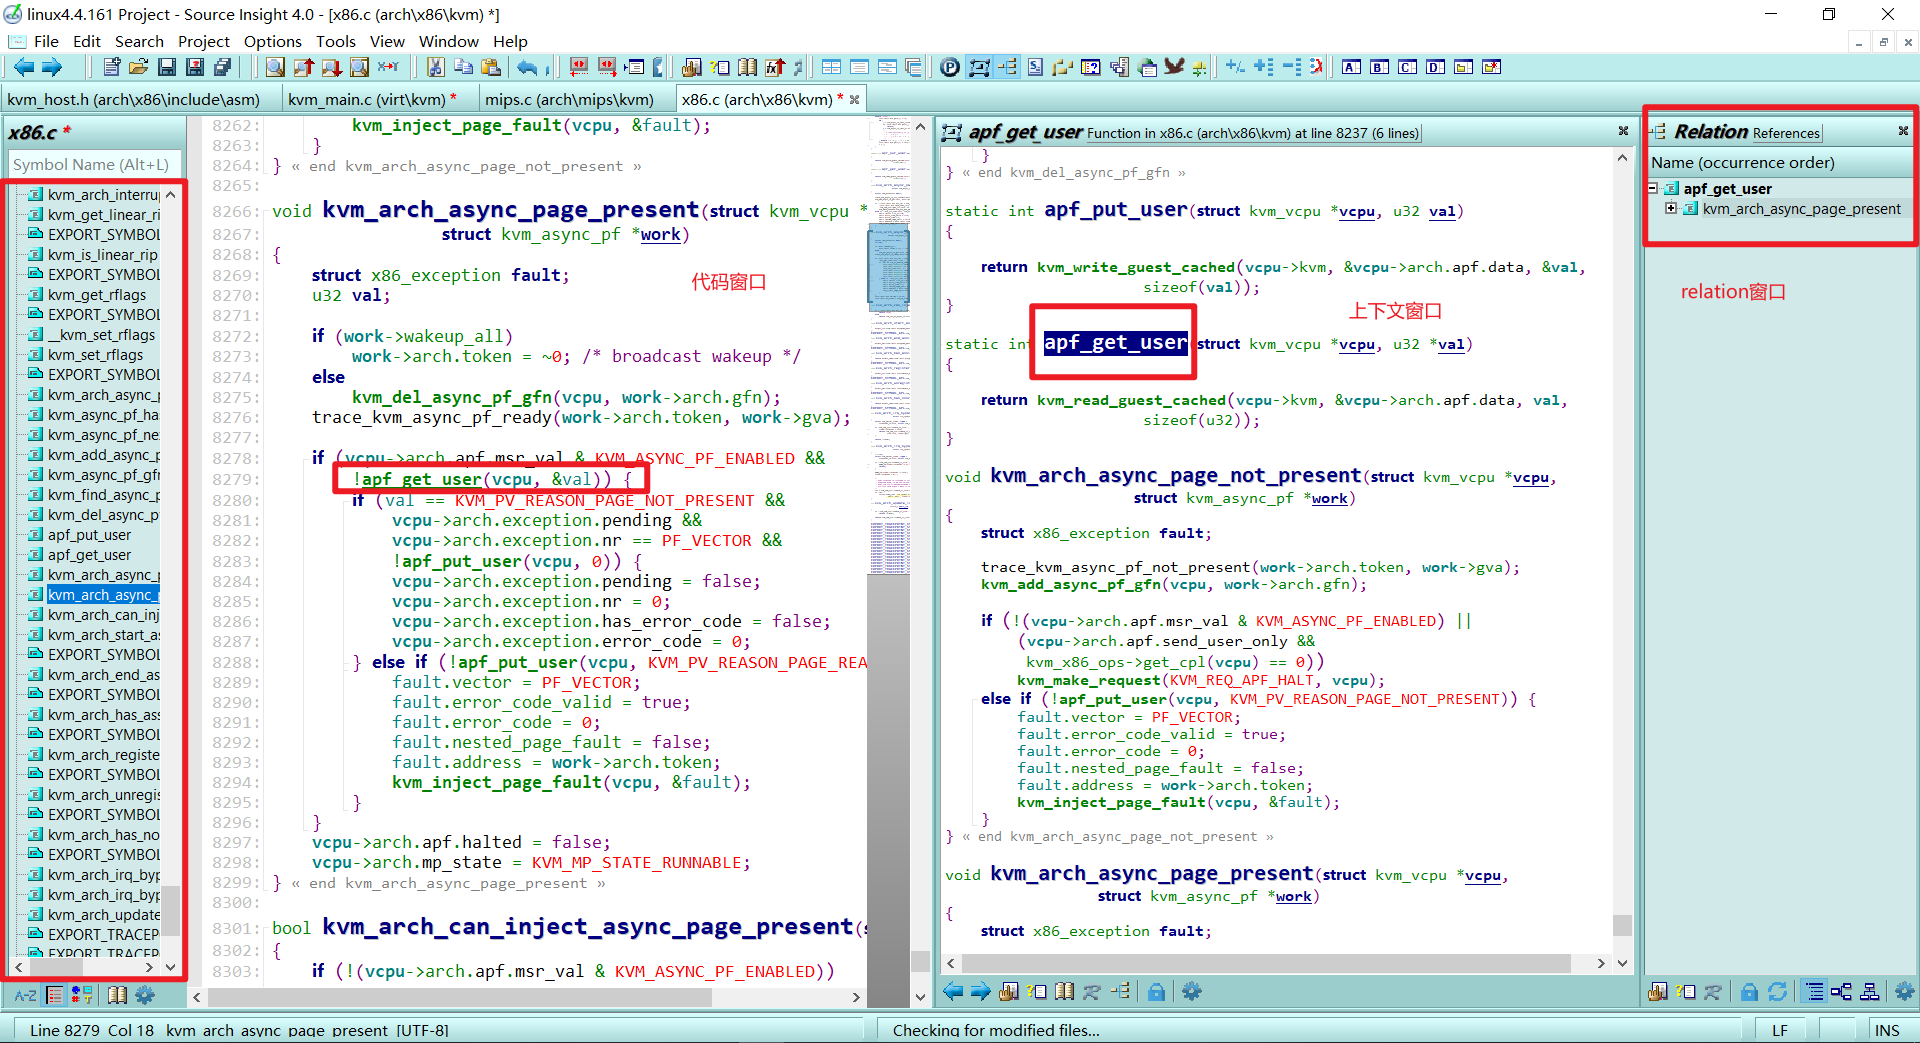Click the Go Forward arrow in main toolbar
The image size is (1920, 1043).
point(52,67)
